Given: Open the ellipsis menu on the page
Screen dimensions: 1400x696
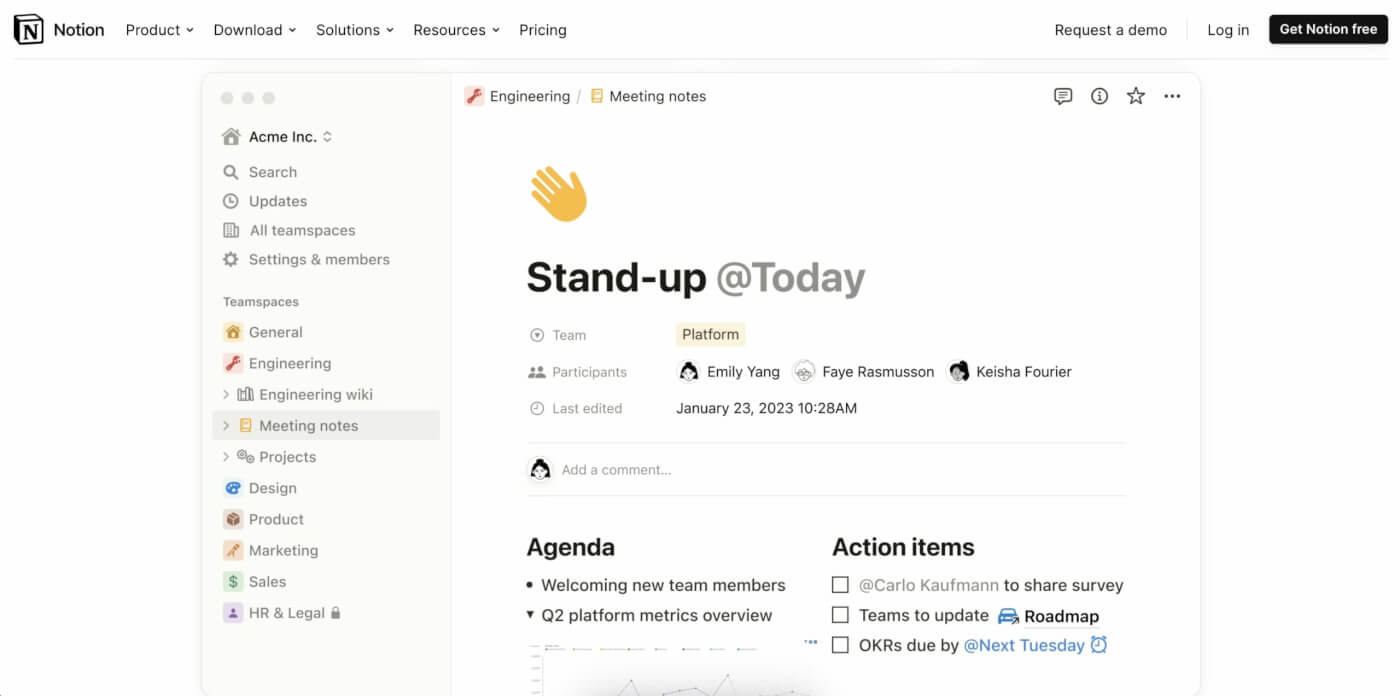Looking at the screenshot, I should pos(1172,95).
